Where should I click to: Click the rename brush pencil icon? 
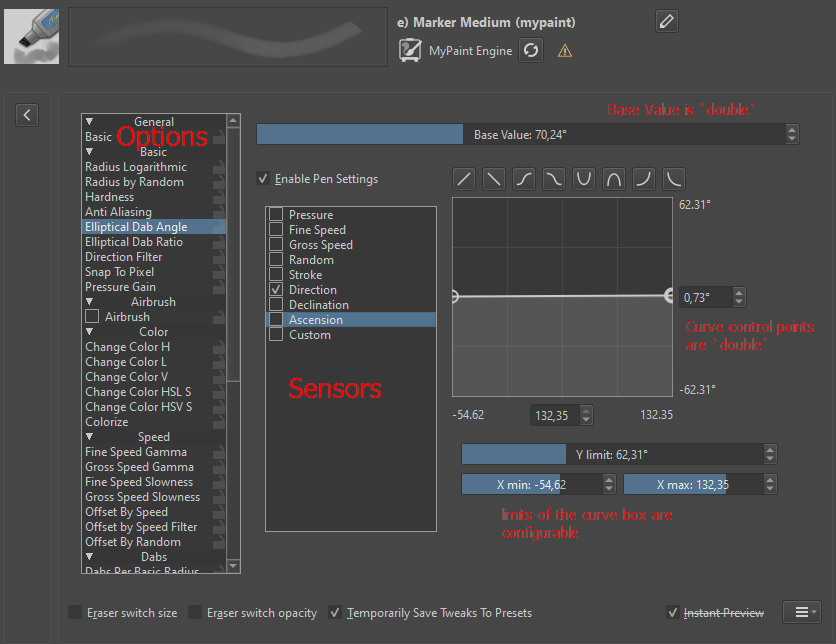[x=667, y=21]
